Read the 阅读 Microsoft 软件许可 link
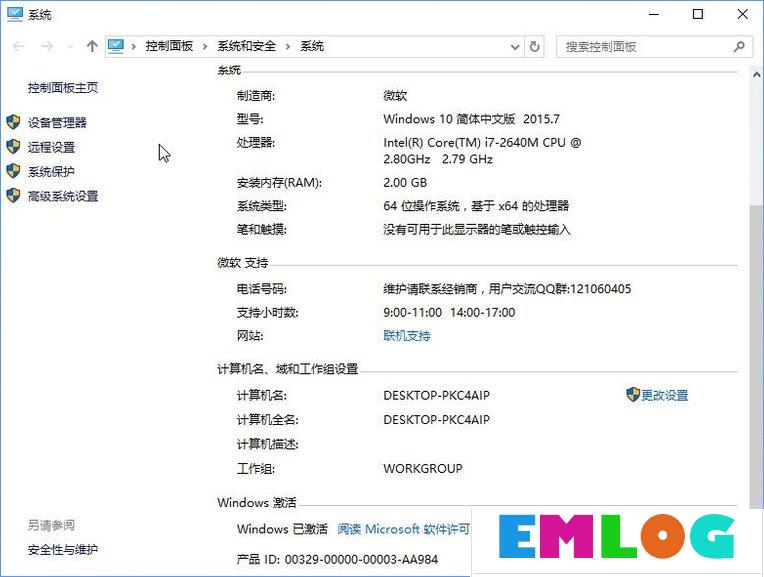The height and width of the screenshot is (577, 764). [x=403, y=529]
